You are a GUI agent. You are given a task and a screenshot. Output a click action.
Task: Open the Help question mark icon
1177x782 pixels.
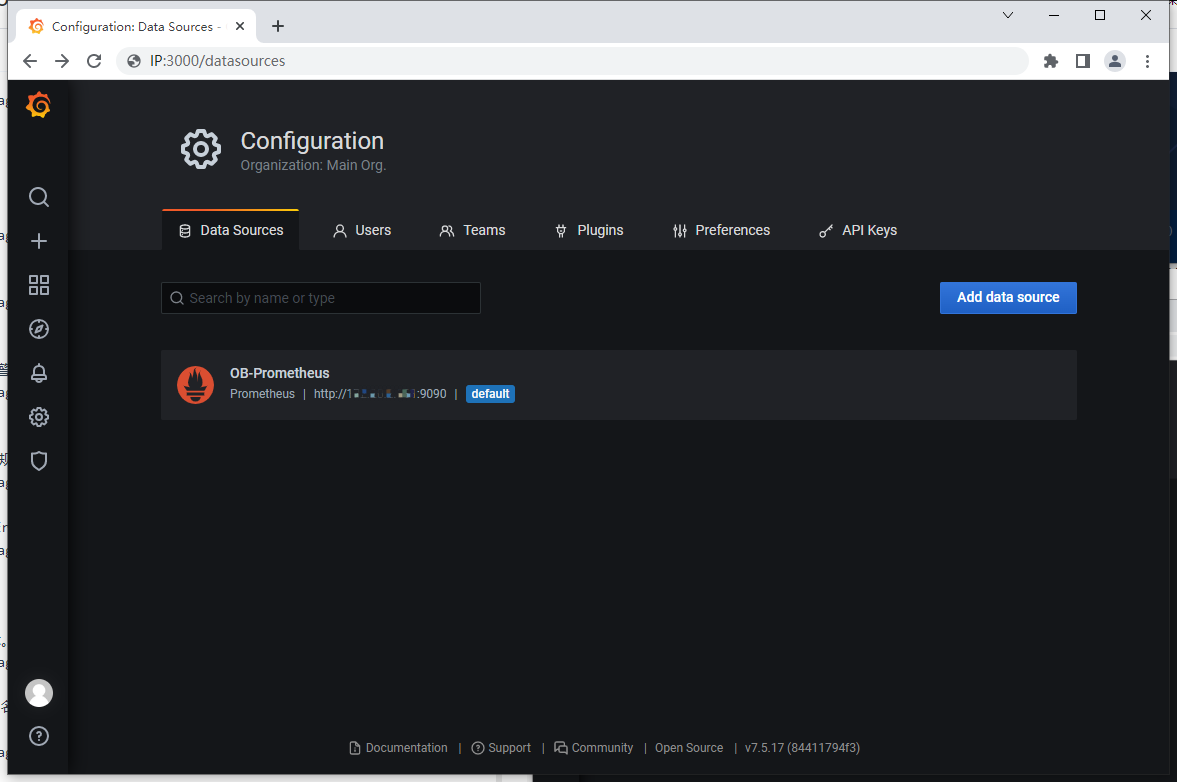point(39,736)
